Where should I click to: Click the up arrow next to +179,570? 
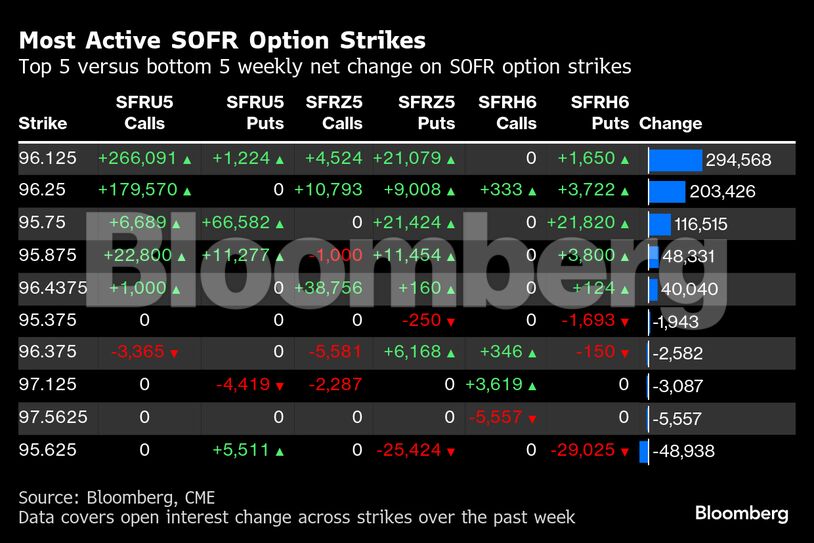click(x=187, y=192)
